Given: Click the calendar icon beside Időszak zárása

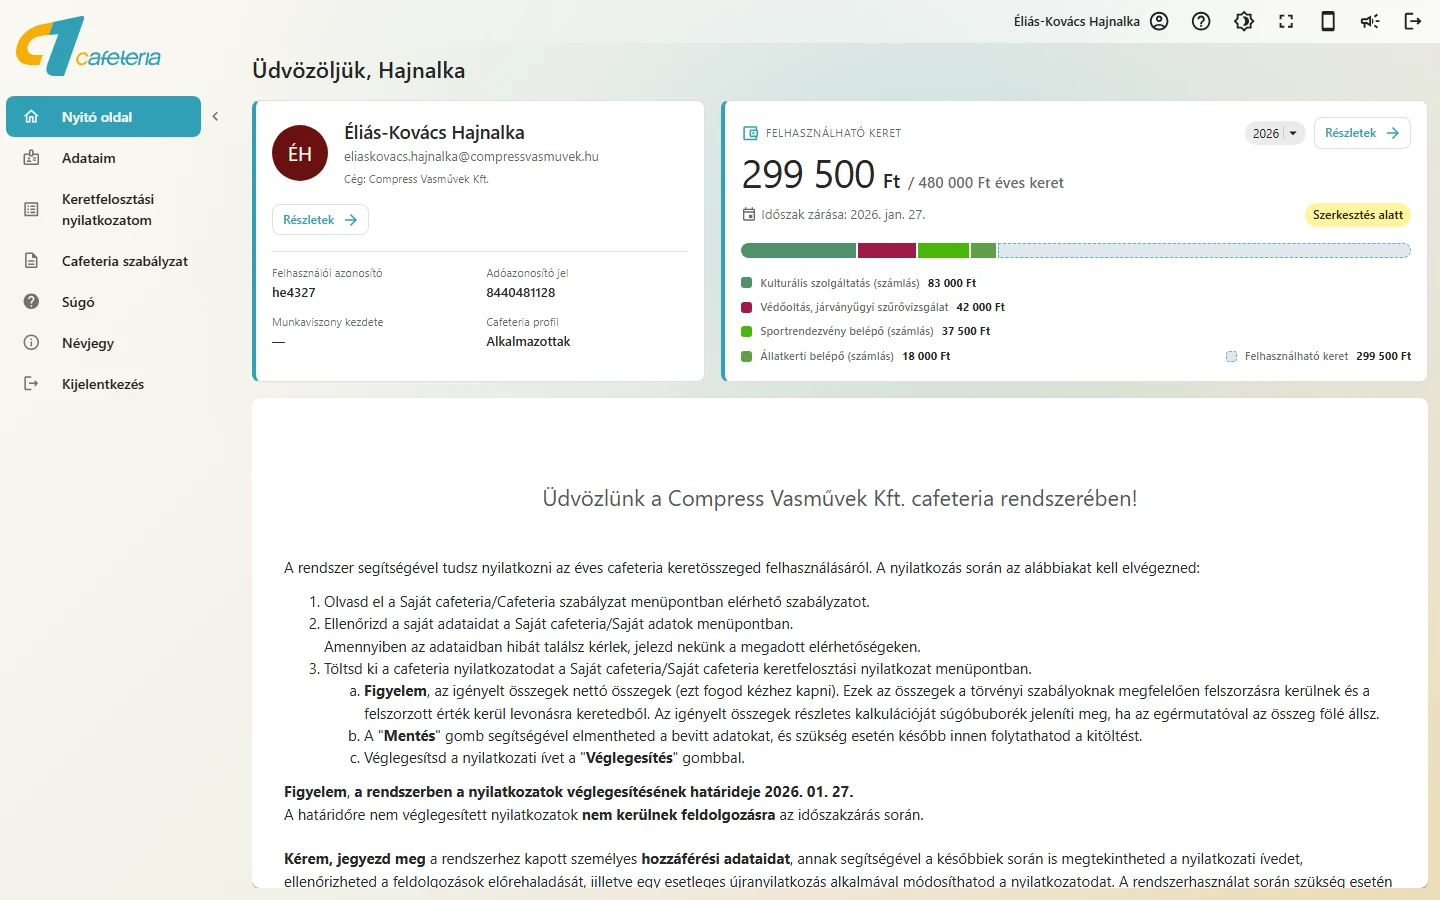Looking at the screenshot, I should (x=749, y=214).
